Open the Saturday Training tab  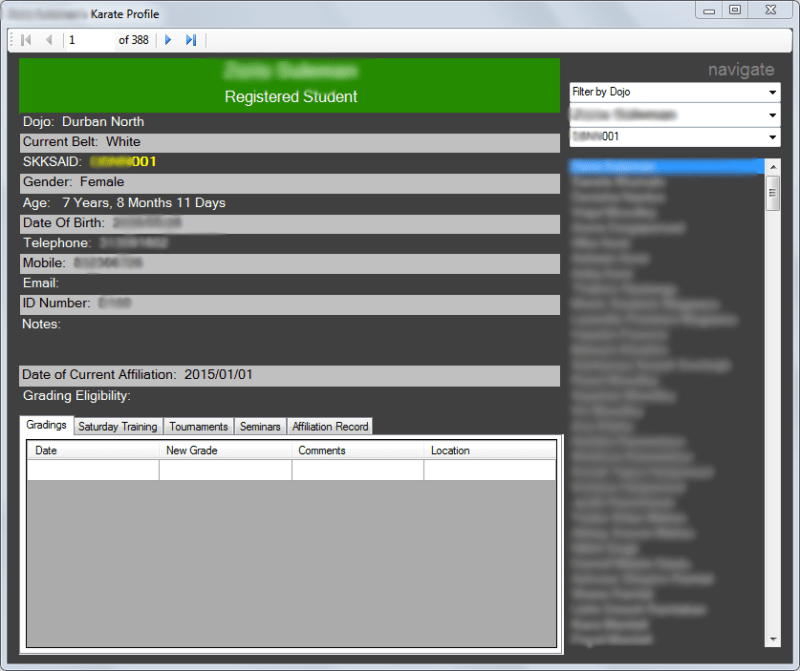coord(118,427)
